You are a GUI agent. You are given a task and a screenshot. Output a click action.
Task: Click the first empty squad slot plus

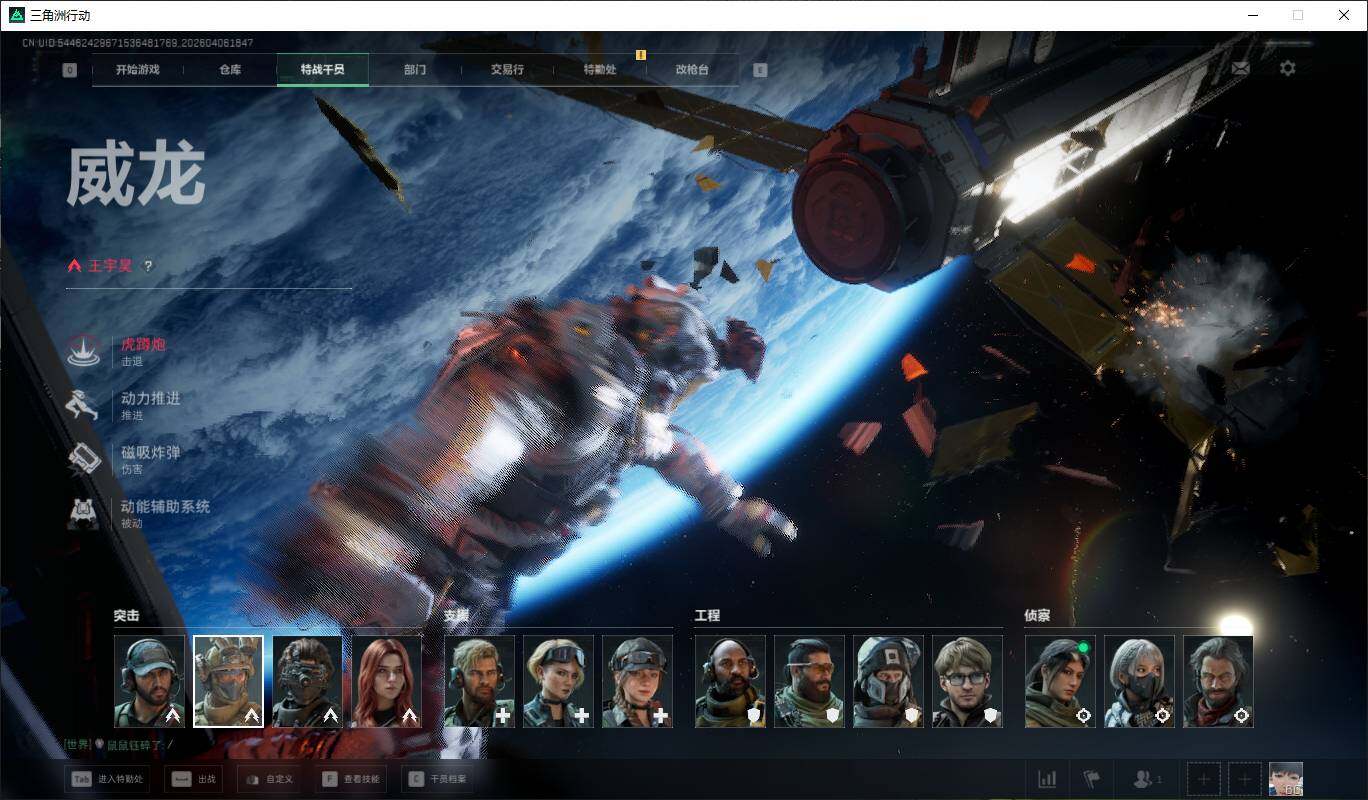(x=1204, y=779)
